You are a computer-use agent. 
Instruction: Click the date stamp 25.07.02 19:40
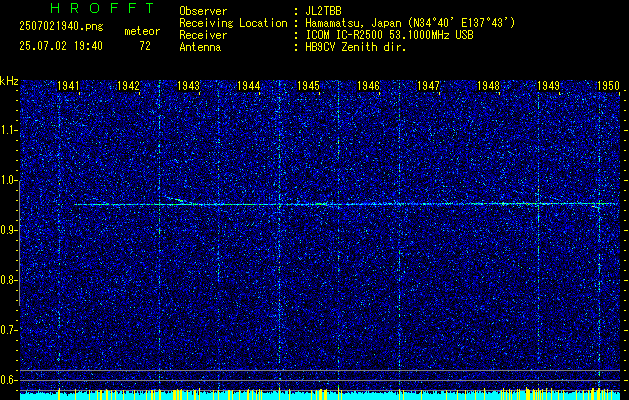[x=61, y=46]
